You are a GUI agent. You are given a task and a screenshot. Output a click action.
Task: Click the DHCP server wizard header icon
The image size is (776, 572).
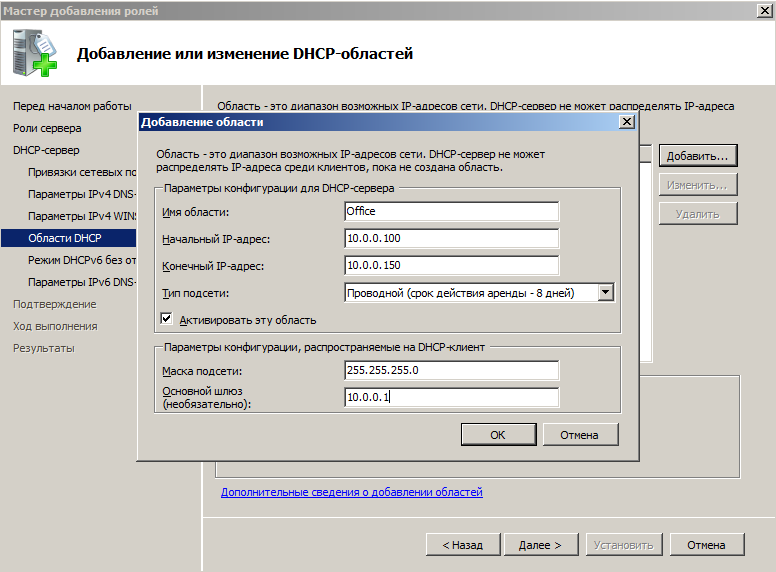click(35, 53)
